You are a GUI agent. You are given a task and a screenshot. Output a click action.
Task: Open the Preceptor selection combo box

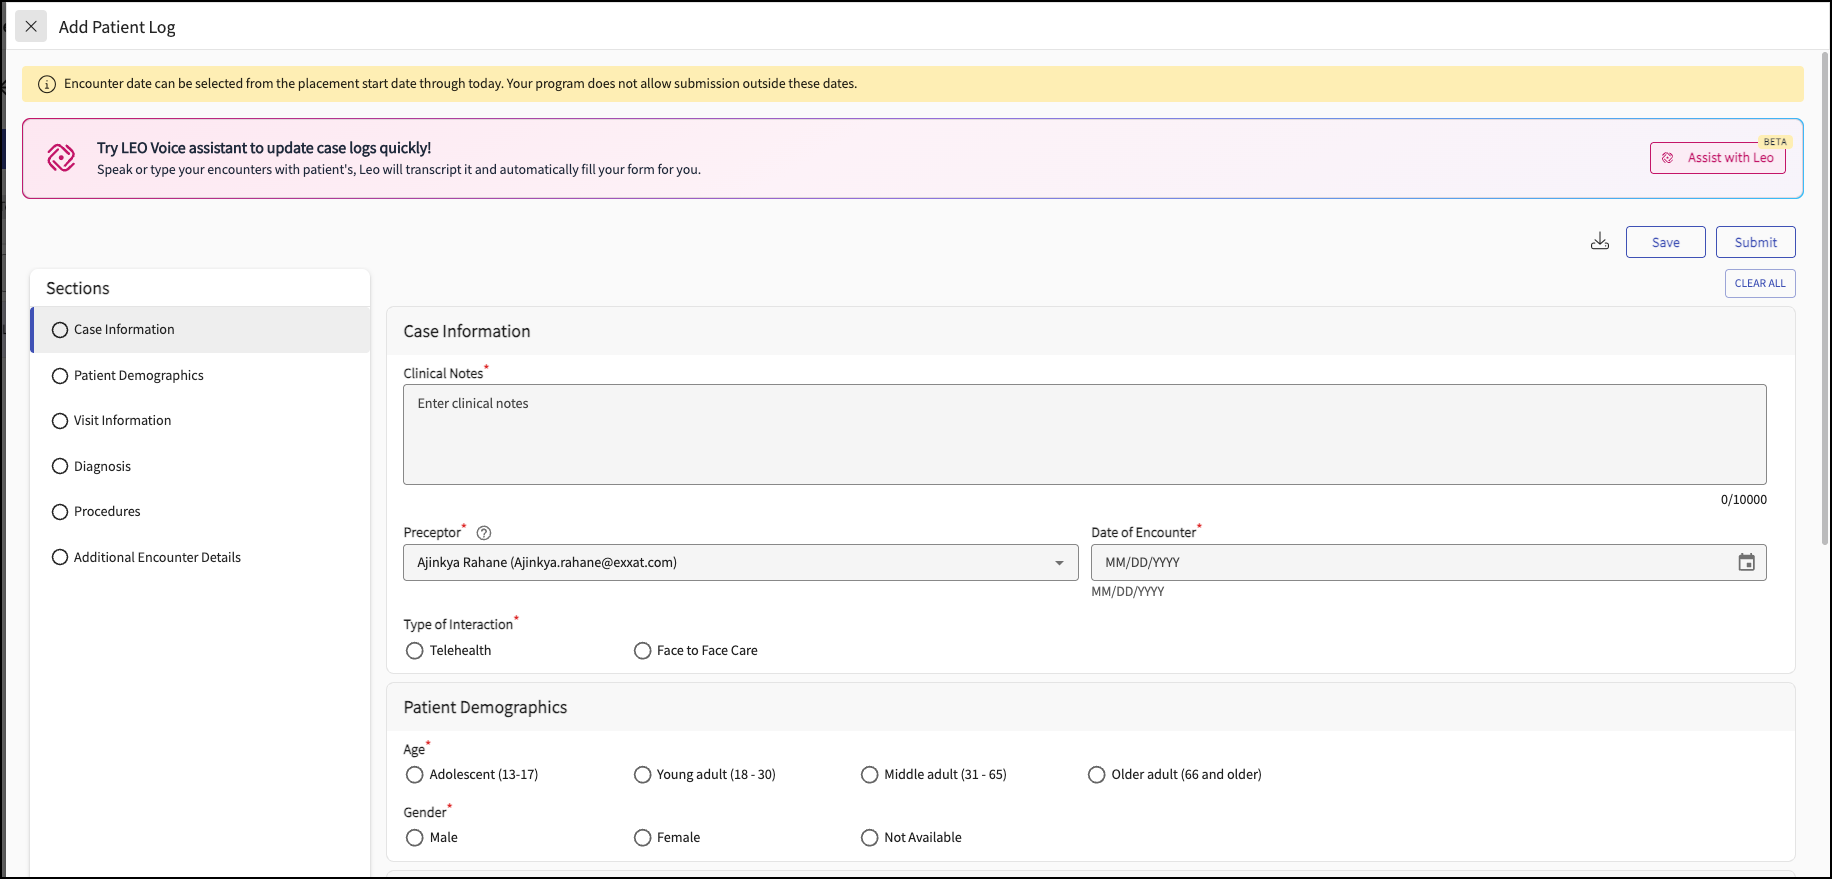coord(741,563)
